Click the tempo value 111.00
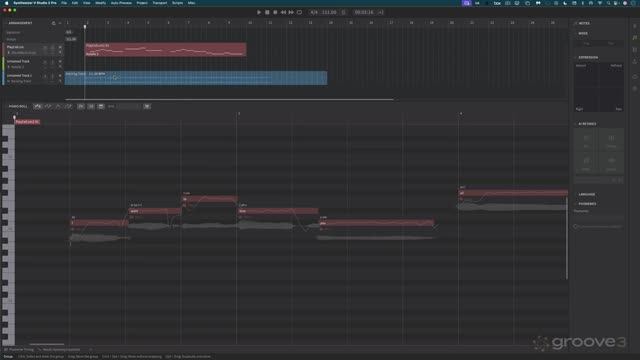640x360 pixels. click(329, 12)
